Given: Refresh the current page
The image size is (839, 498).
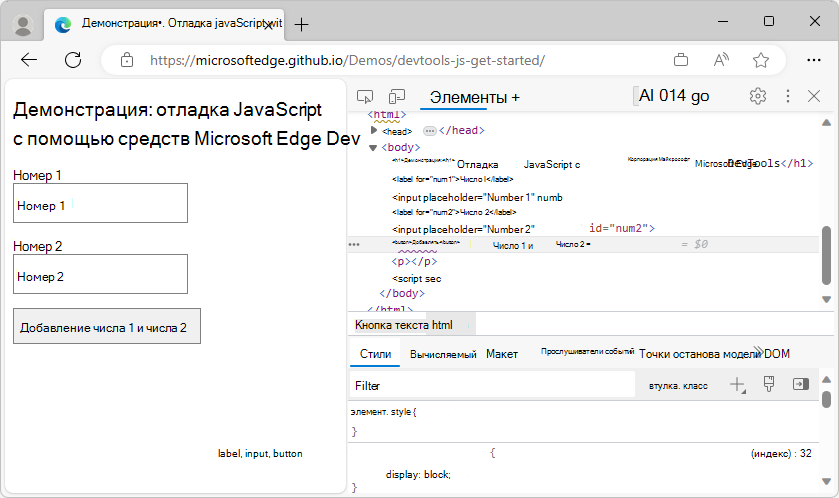Looking at the screenshot, I should [73, 60].
